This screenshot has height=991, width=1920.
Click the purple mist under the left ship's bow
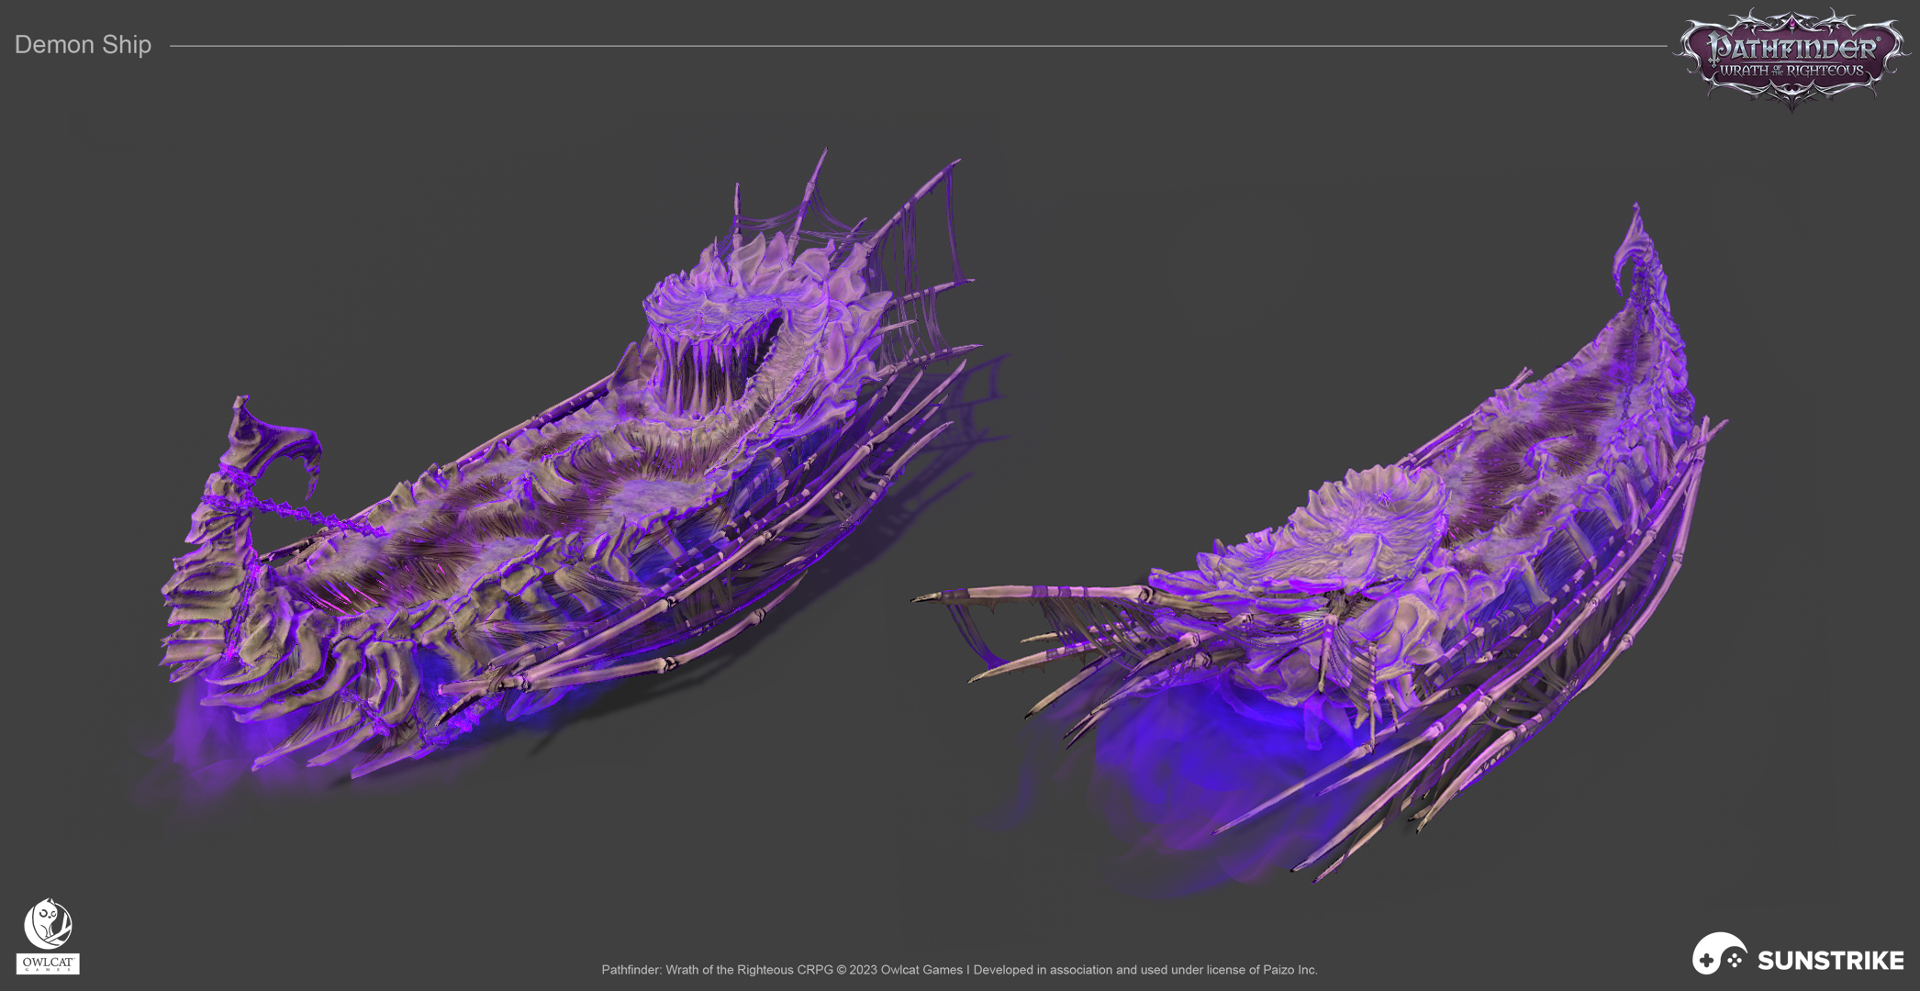[x=200, y=740]
